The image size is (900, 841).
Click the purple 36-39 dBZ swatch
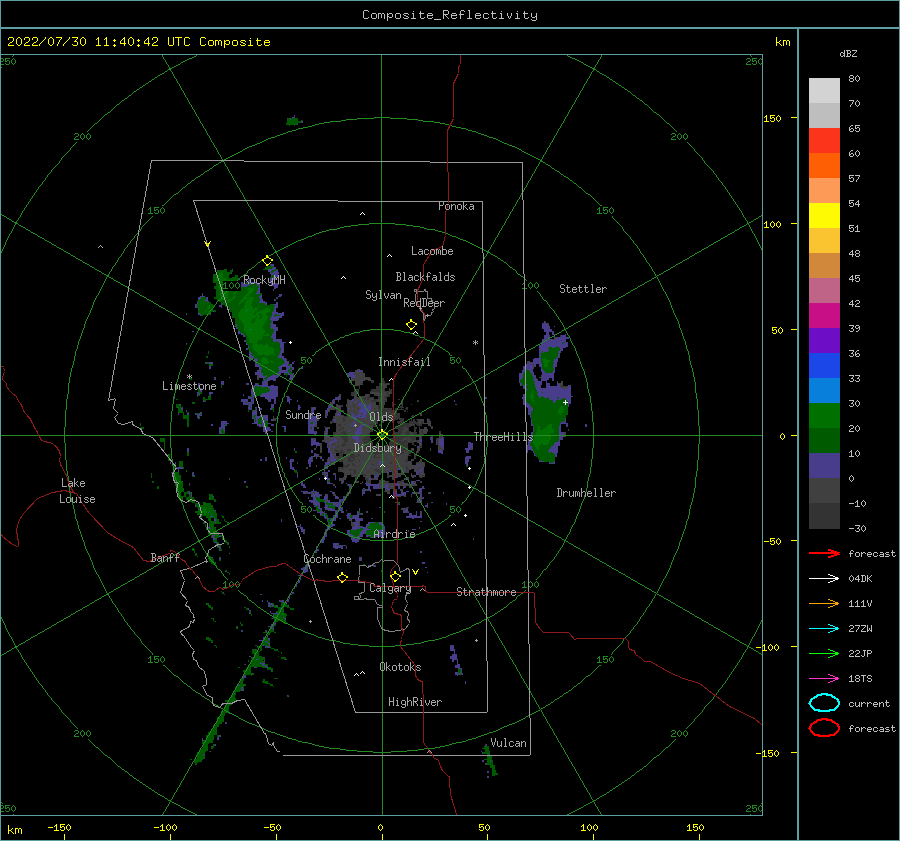pos(824,341)
